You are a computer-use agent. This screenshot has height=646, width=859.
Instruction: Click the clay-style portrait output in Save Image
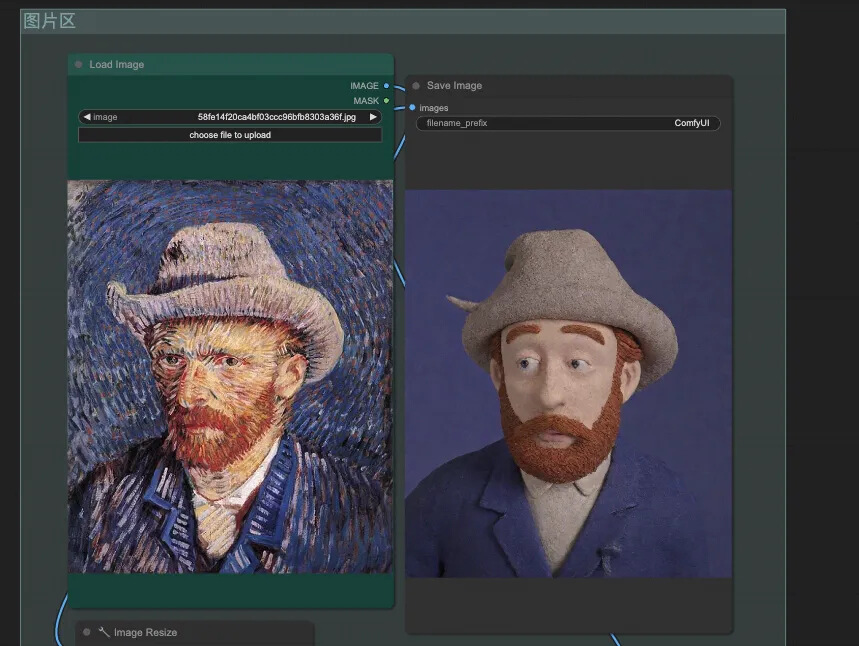coord(568,383)
